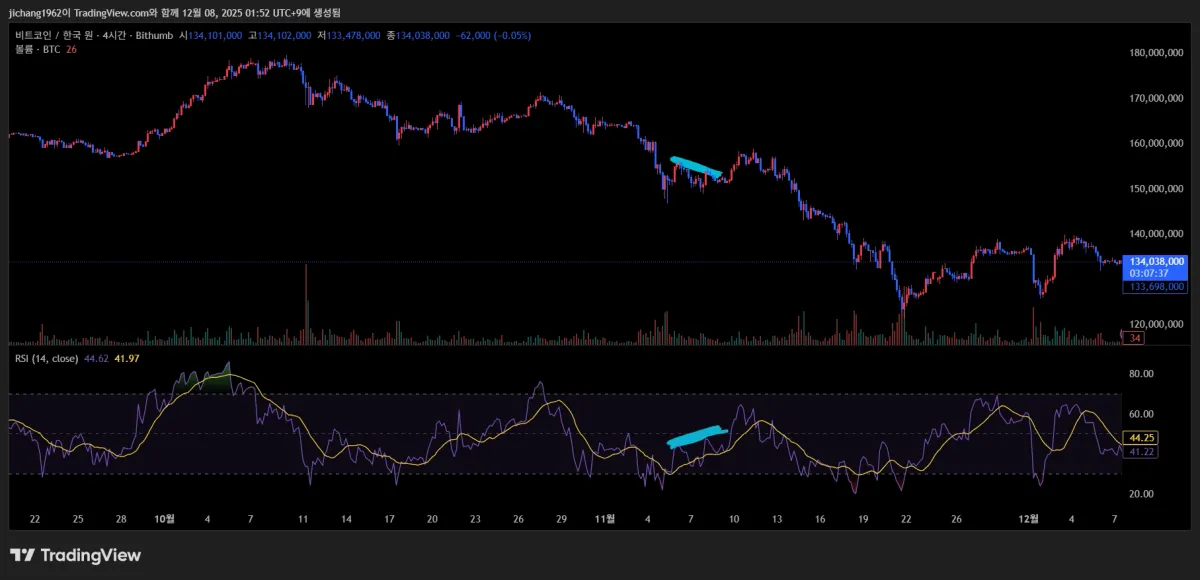This screenshot has width=1200, height=580.
Task: Click the 볼륨 · BTC volume indicator label
Action: 37,49
